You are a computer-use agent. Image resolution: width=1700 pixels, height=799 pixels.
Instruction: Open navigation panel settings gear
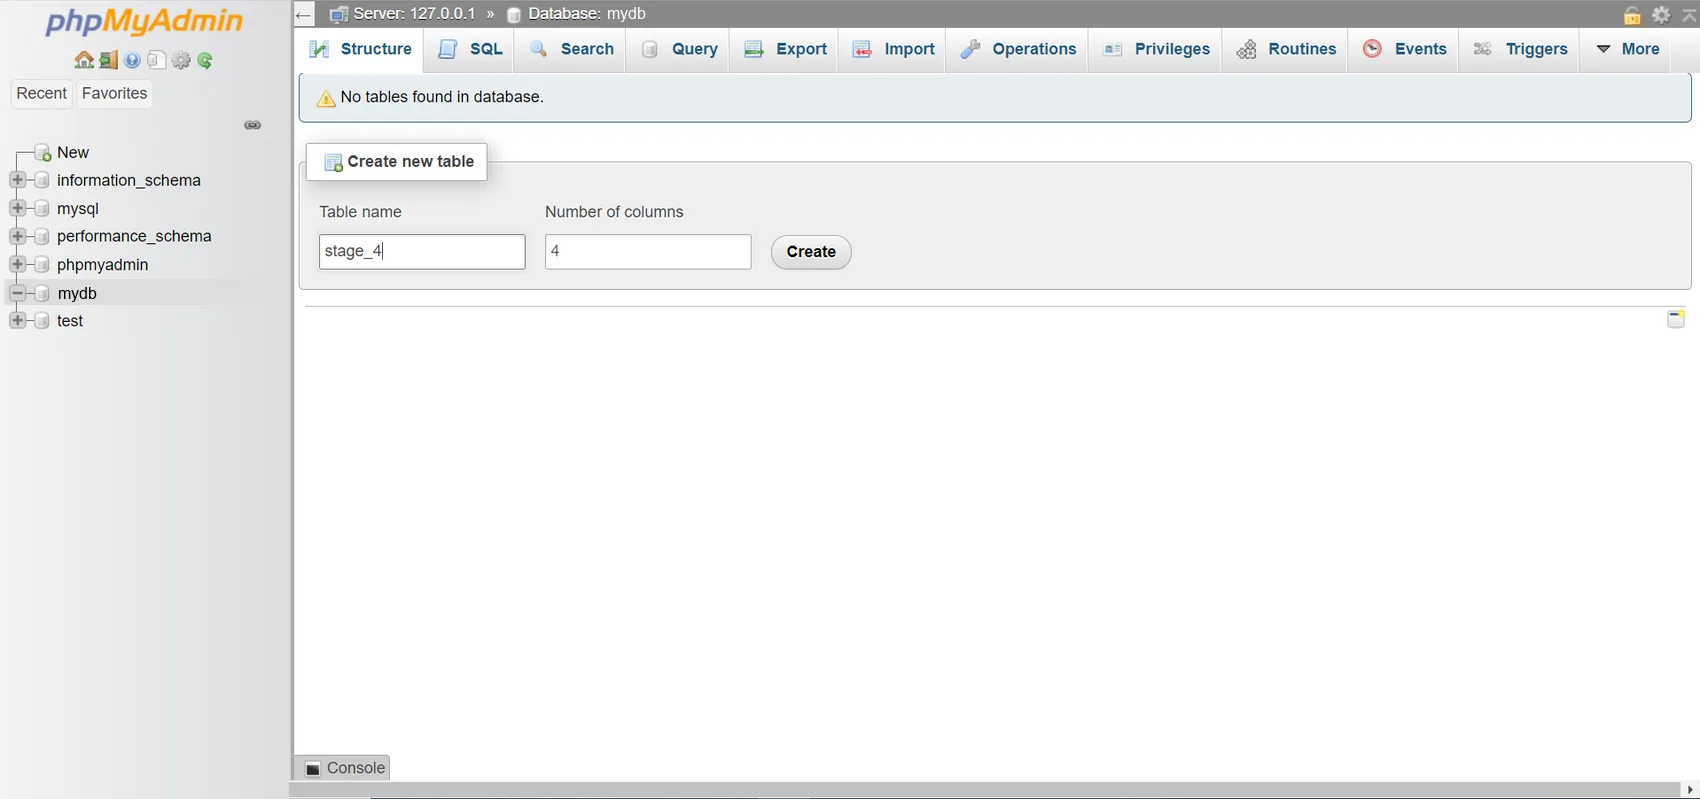point(181,60)
